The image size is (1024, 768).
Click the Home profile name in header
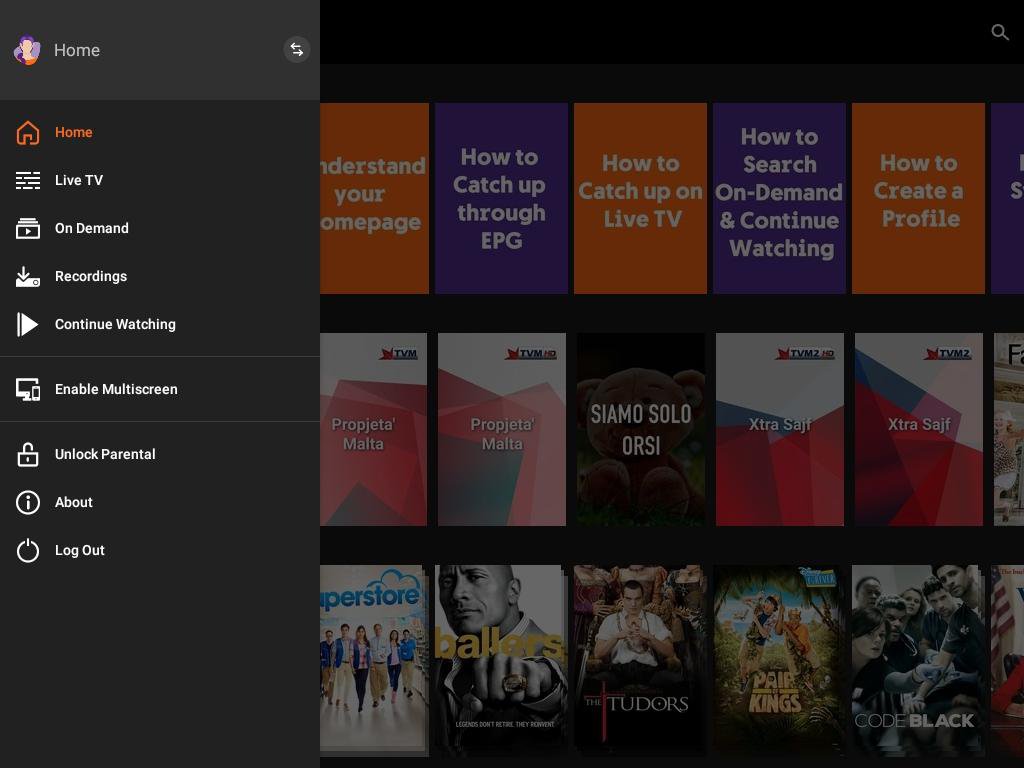(x=77, y=50)
